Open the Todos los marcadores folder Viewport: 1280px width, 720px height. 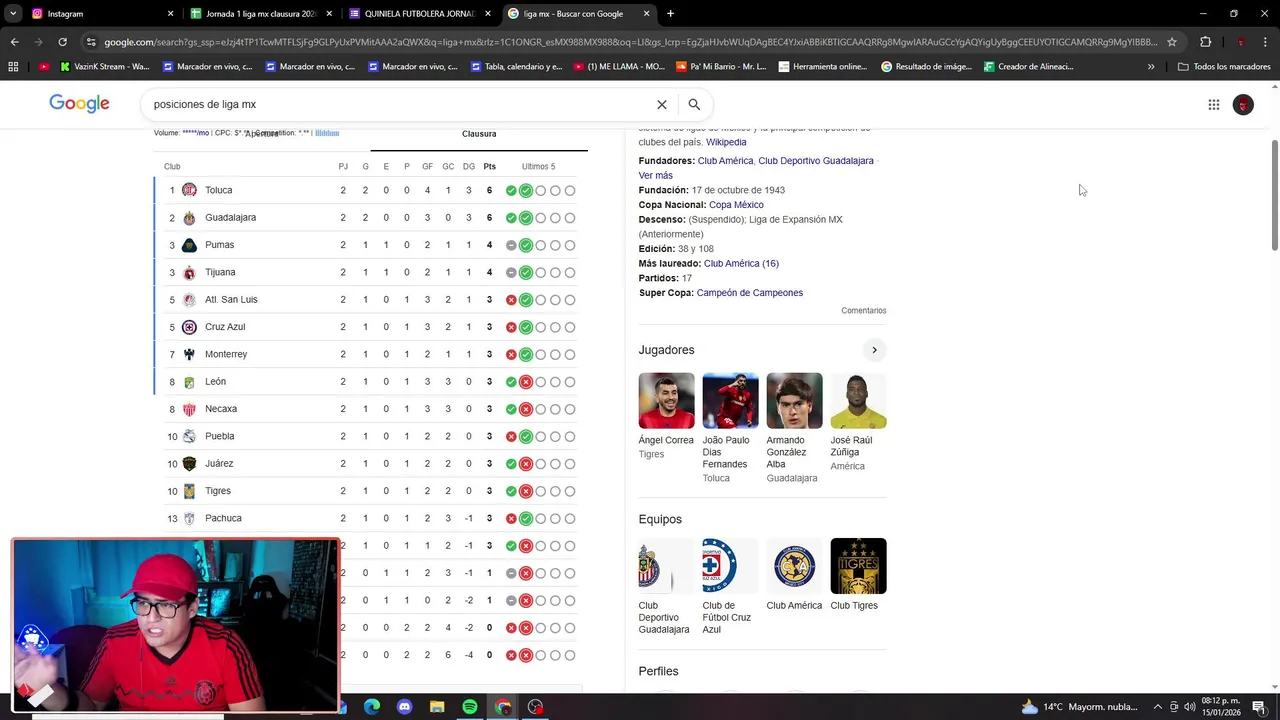coord(1224,67)
